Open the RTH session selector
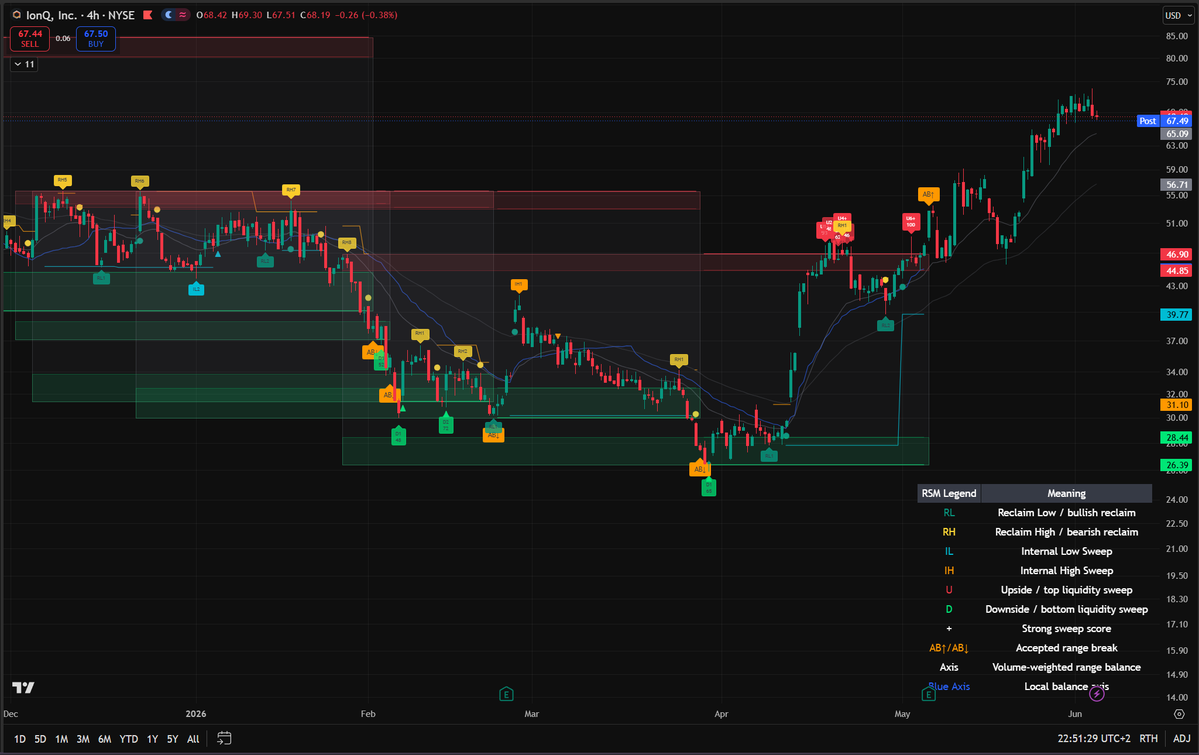This screenshot has width=1199, height=755. tap(1149, 739)
